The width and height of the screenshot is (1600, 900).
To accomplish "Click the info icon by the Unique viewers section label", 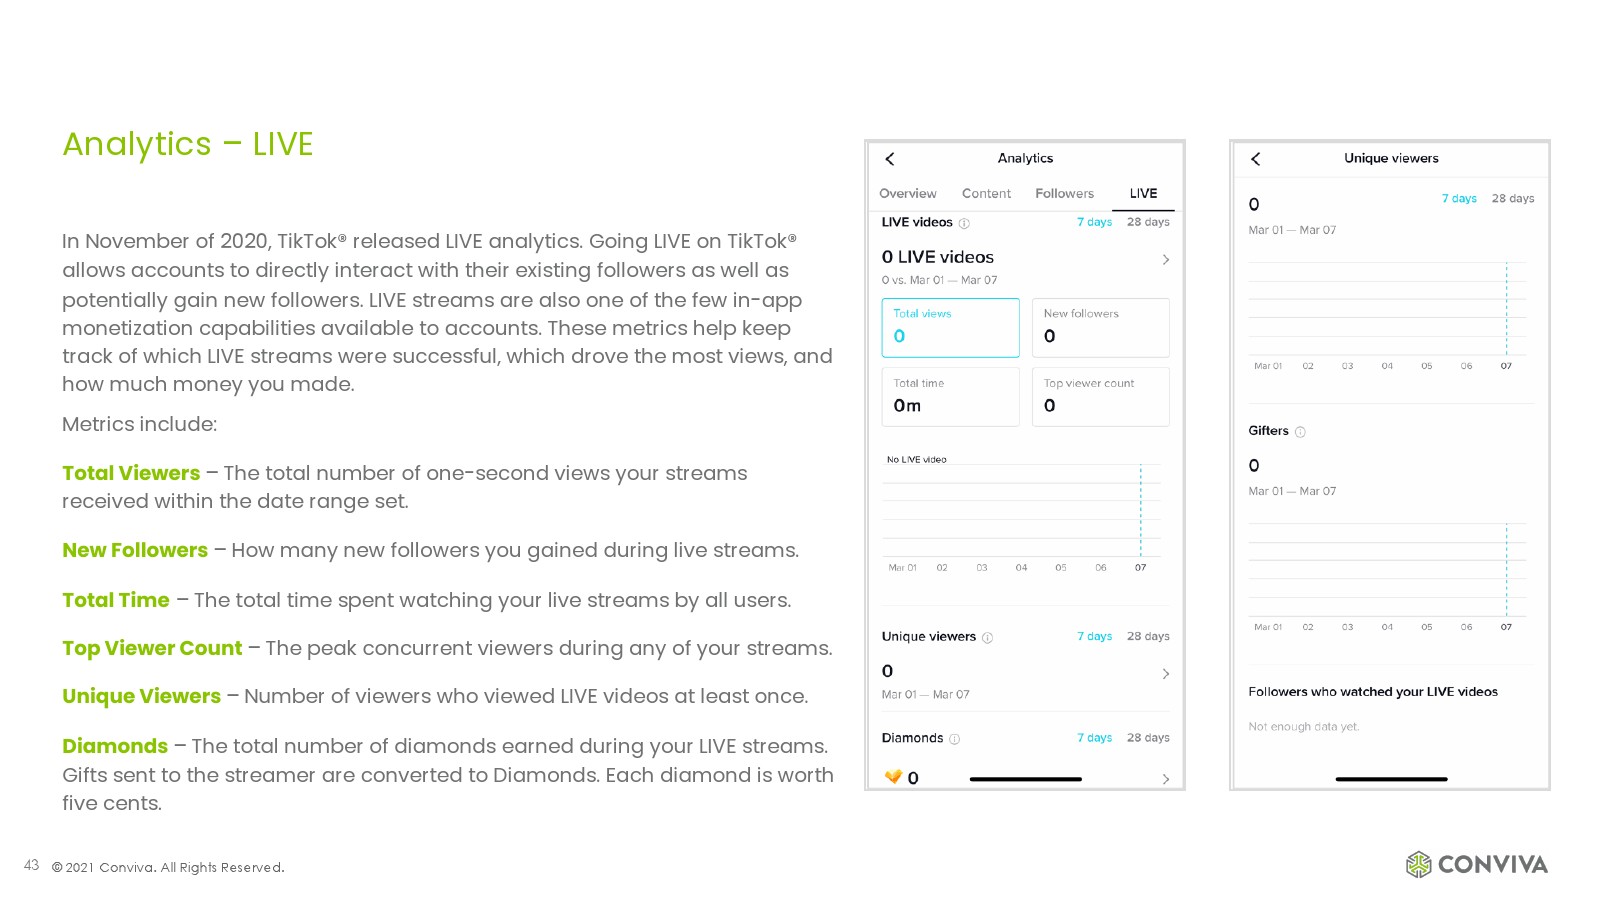I will 987,638.
